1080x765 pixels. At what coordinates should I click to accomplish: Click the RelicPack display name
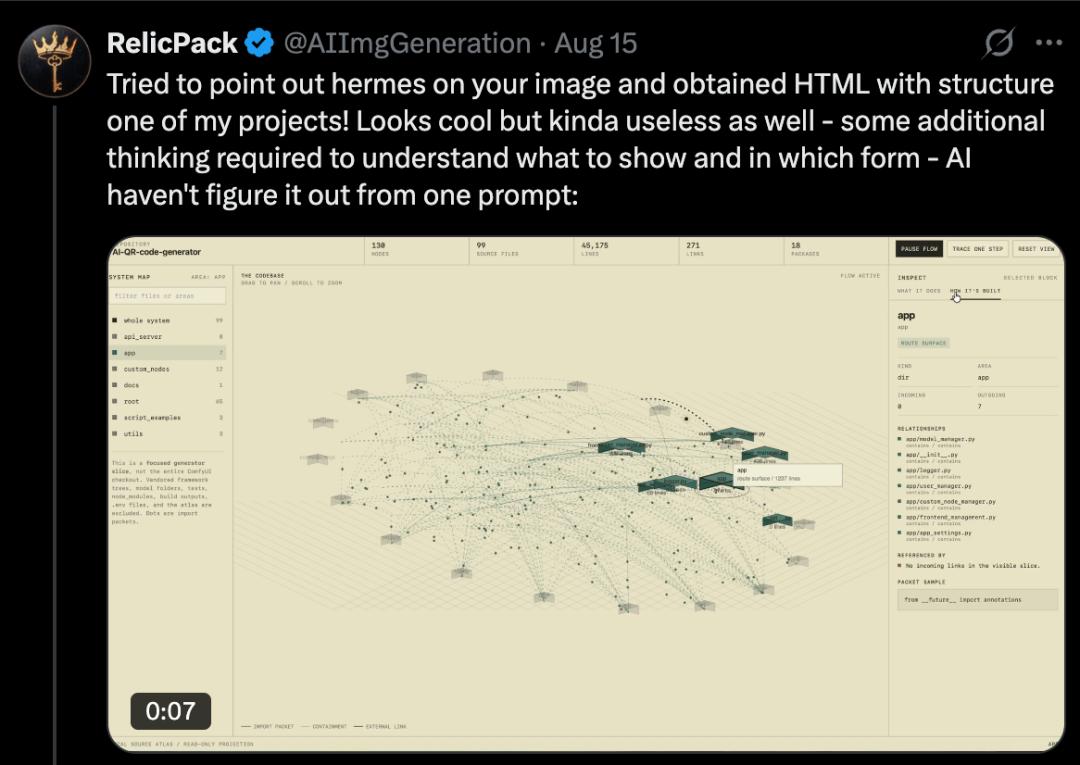[172, 43]
